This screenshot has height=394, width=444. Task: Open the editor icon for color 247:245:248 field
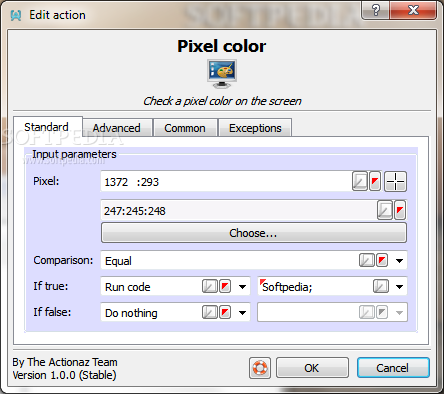(x=385, y=210)
